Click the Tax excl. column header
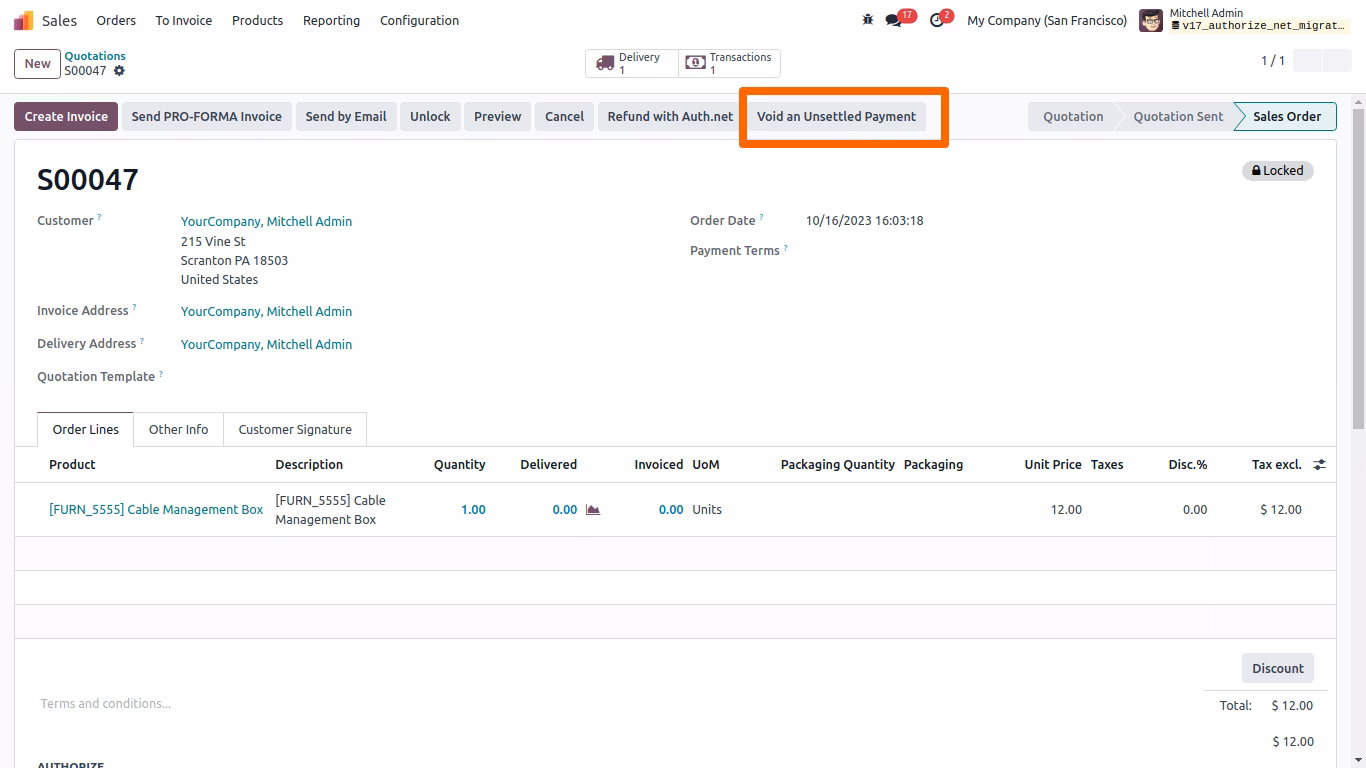Viewport: 1366px width, 768px height. (x=1276, y=465)
